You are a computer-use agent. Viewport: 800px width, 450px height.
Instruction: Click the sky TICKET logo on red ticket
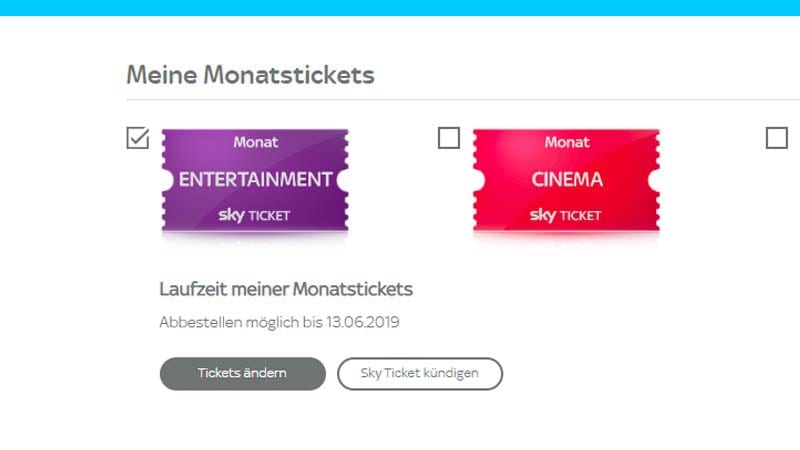[566, 214]
